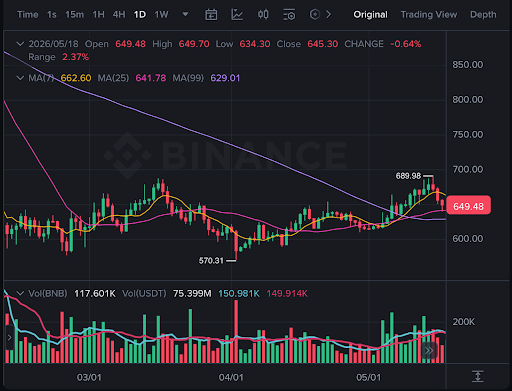The height and width of the screenshot is (391, 512).
Task: Click the 03/01 date axis label
Action: point(89,377)
